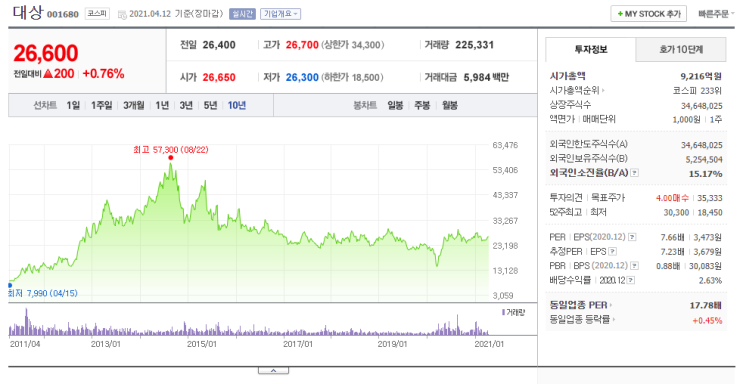The width and height of the screenshot is (743, 384).
Task: Click the 고가 value 26,700
Action: pyautogui.click(x=302, y=45)
